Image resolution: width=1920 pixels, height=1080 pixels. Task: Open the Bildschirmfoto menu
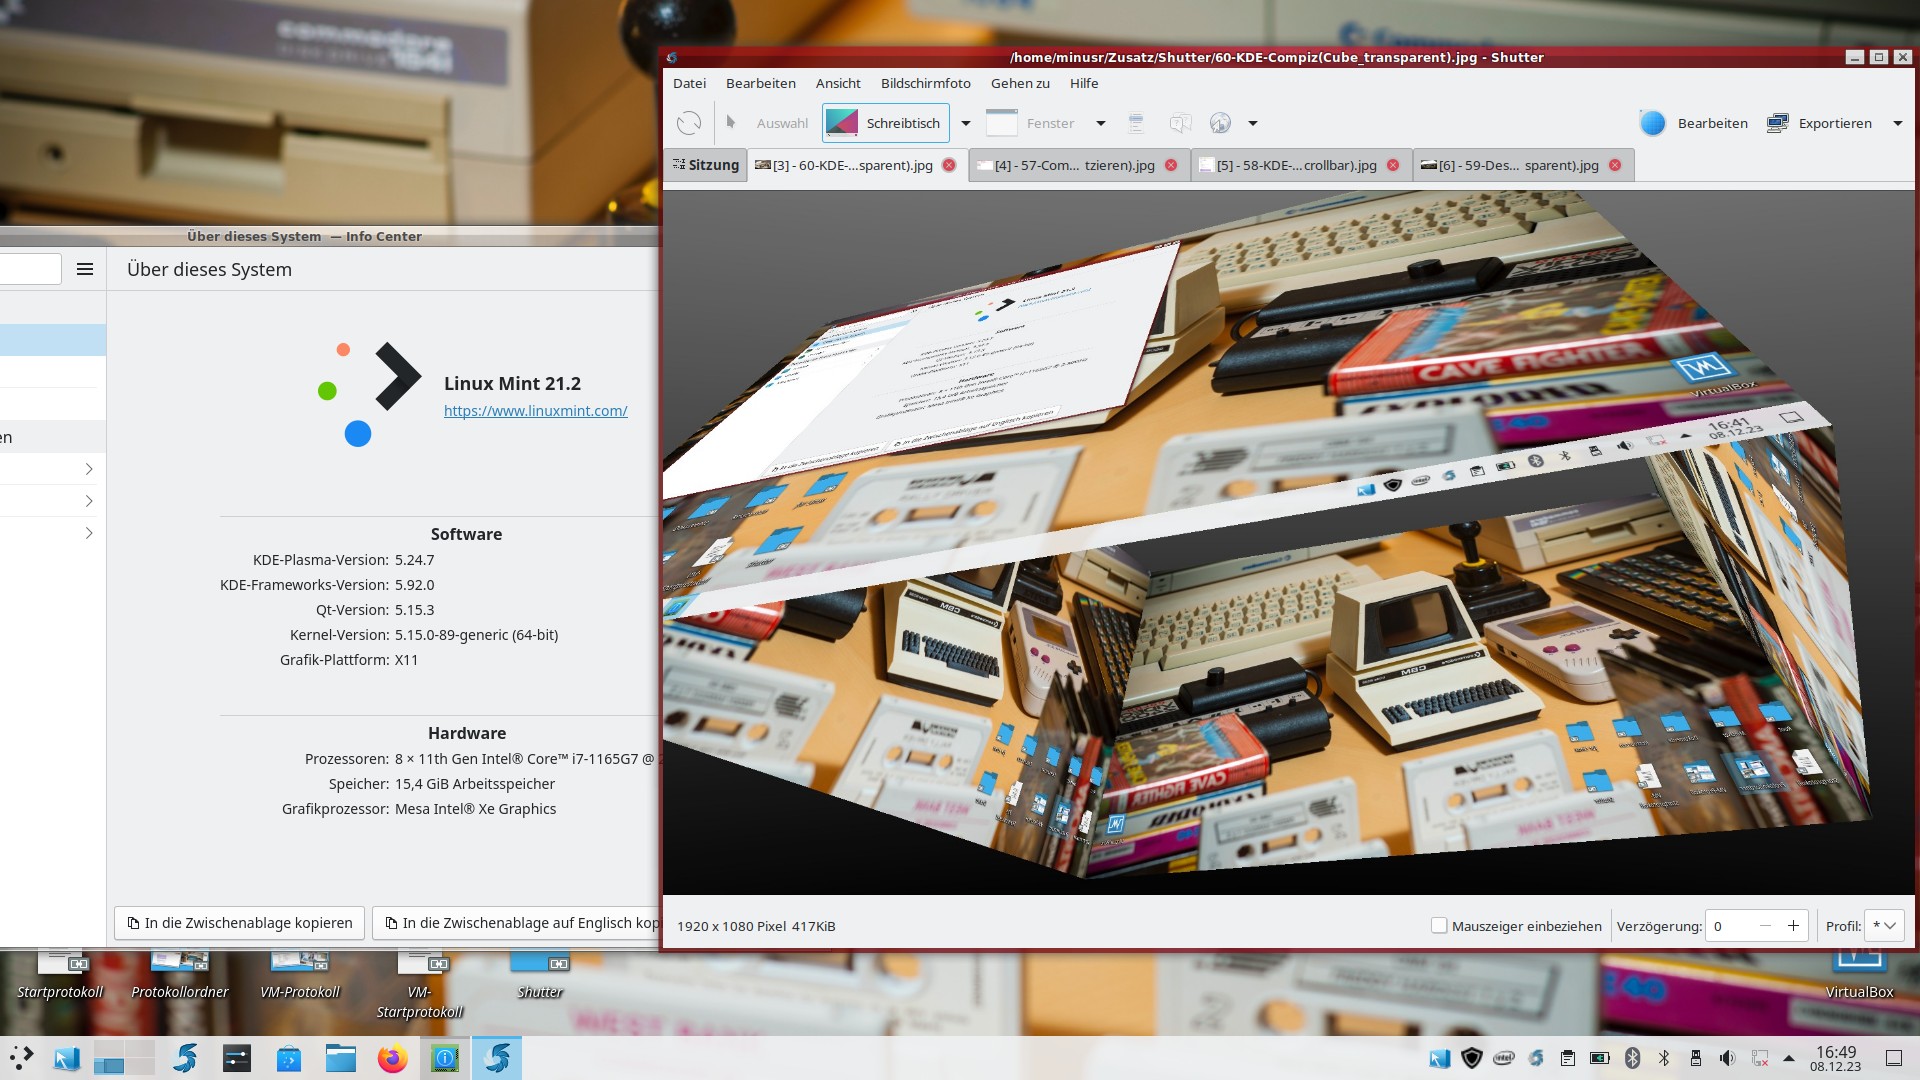[925, 83]
